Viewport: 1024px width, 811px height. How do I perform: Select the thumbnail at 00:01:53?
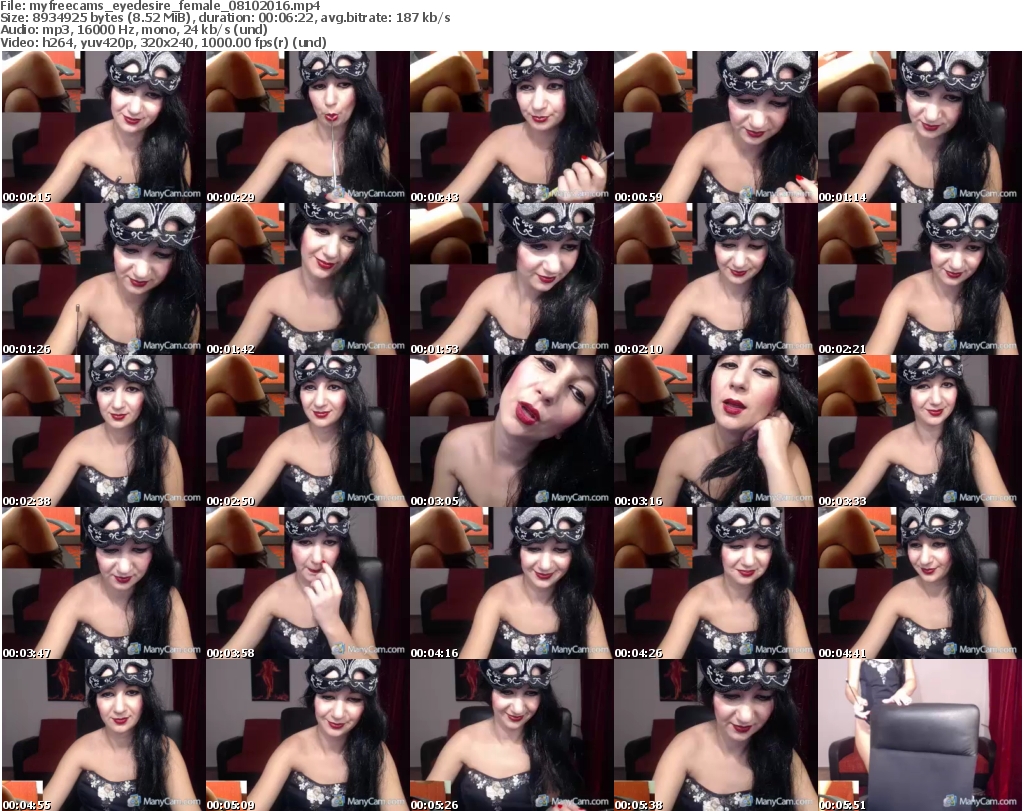pos(510,279)
